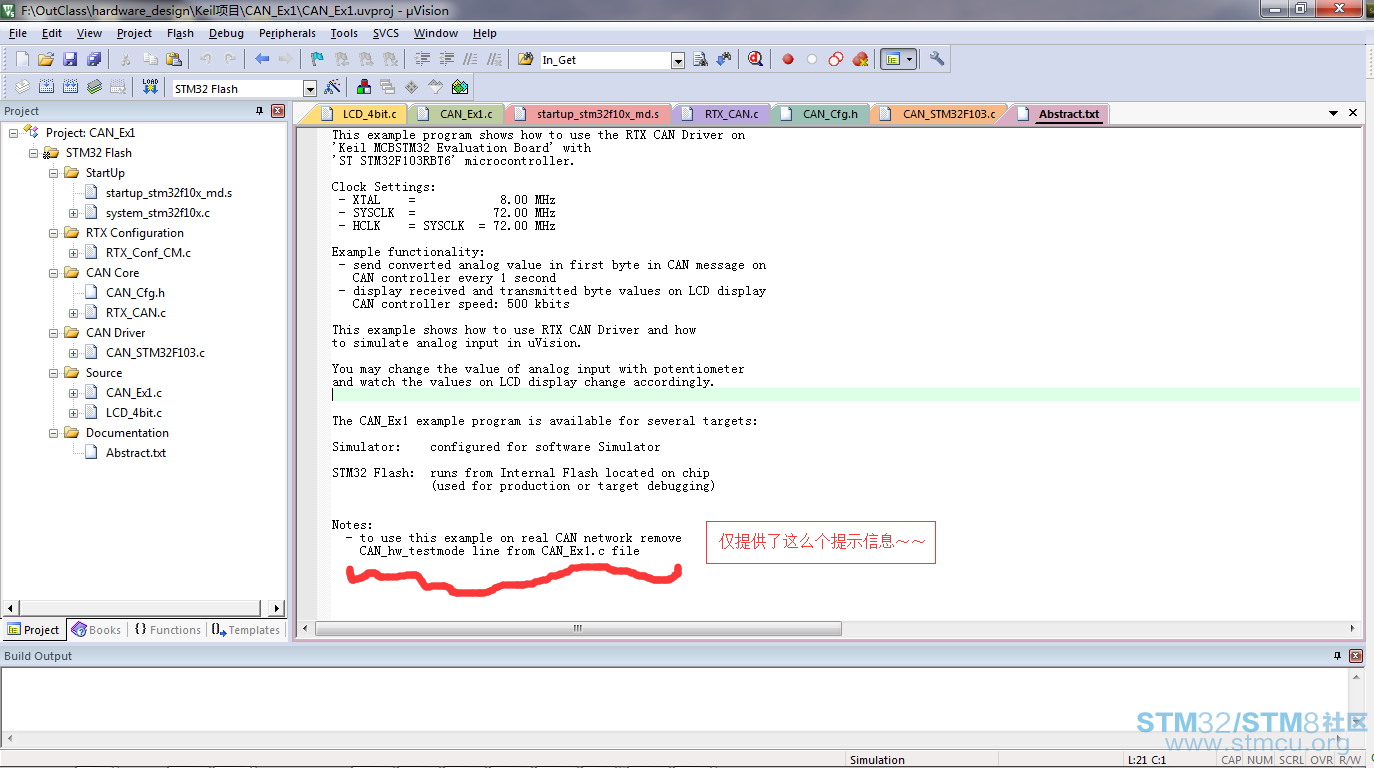Create a new file with the toolbar icon
Image resolution: width=1374 pixels, height=768 pixels.
click(22, 59)
